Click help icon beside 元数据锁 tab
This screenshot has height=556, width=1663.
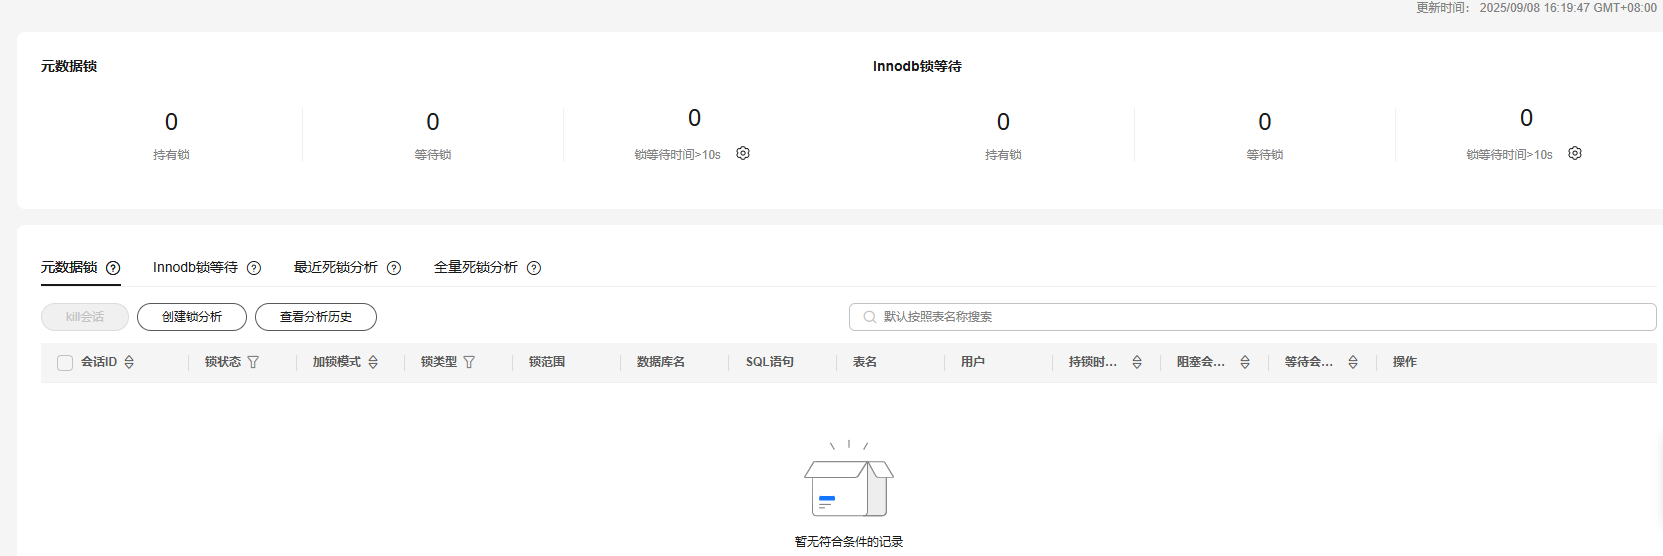tap(113, 268)
